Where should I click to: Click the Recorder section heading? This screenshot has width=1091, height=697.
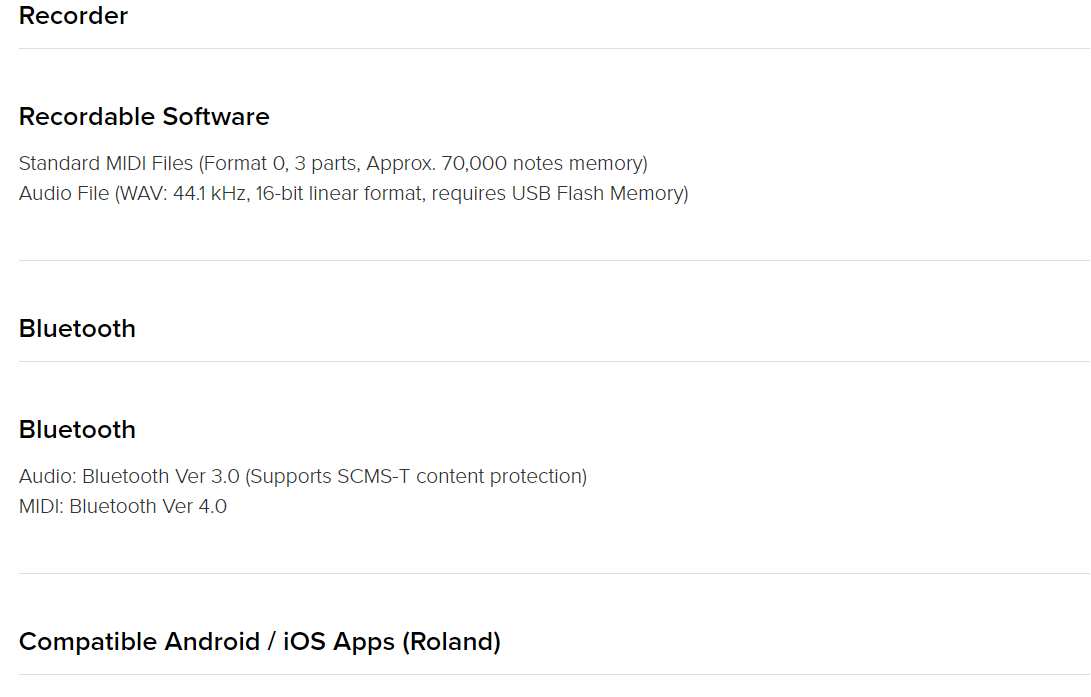click(x=73, y=15)
